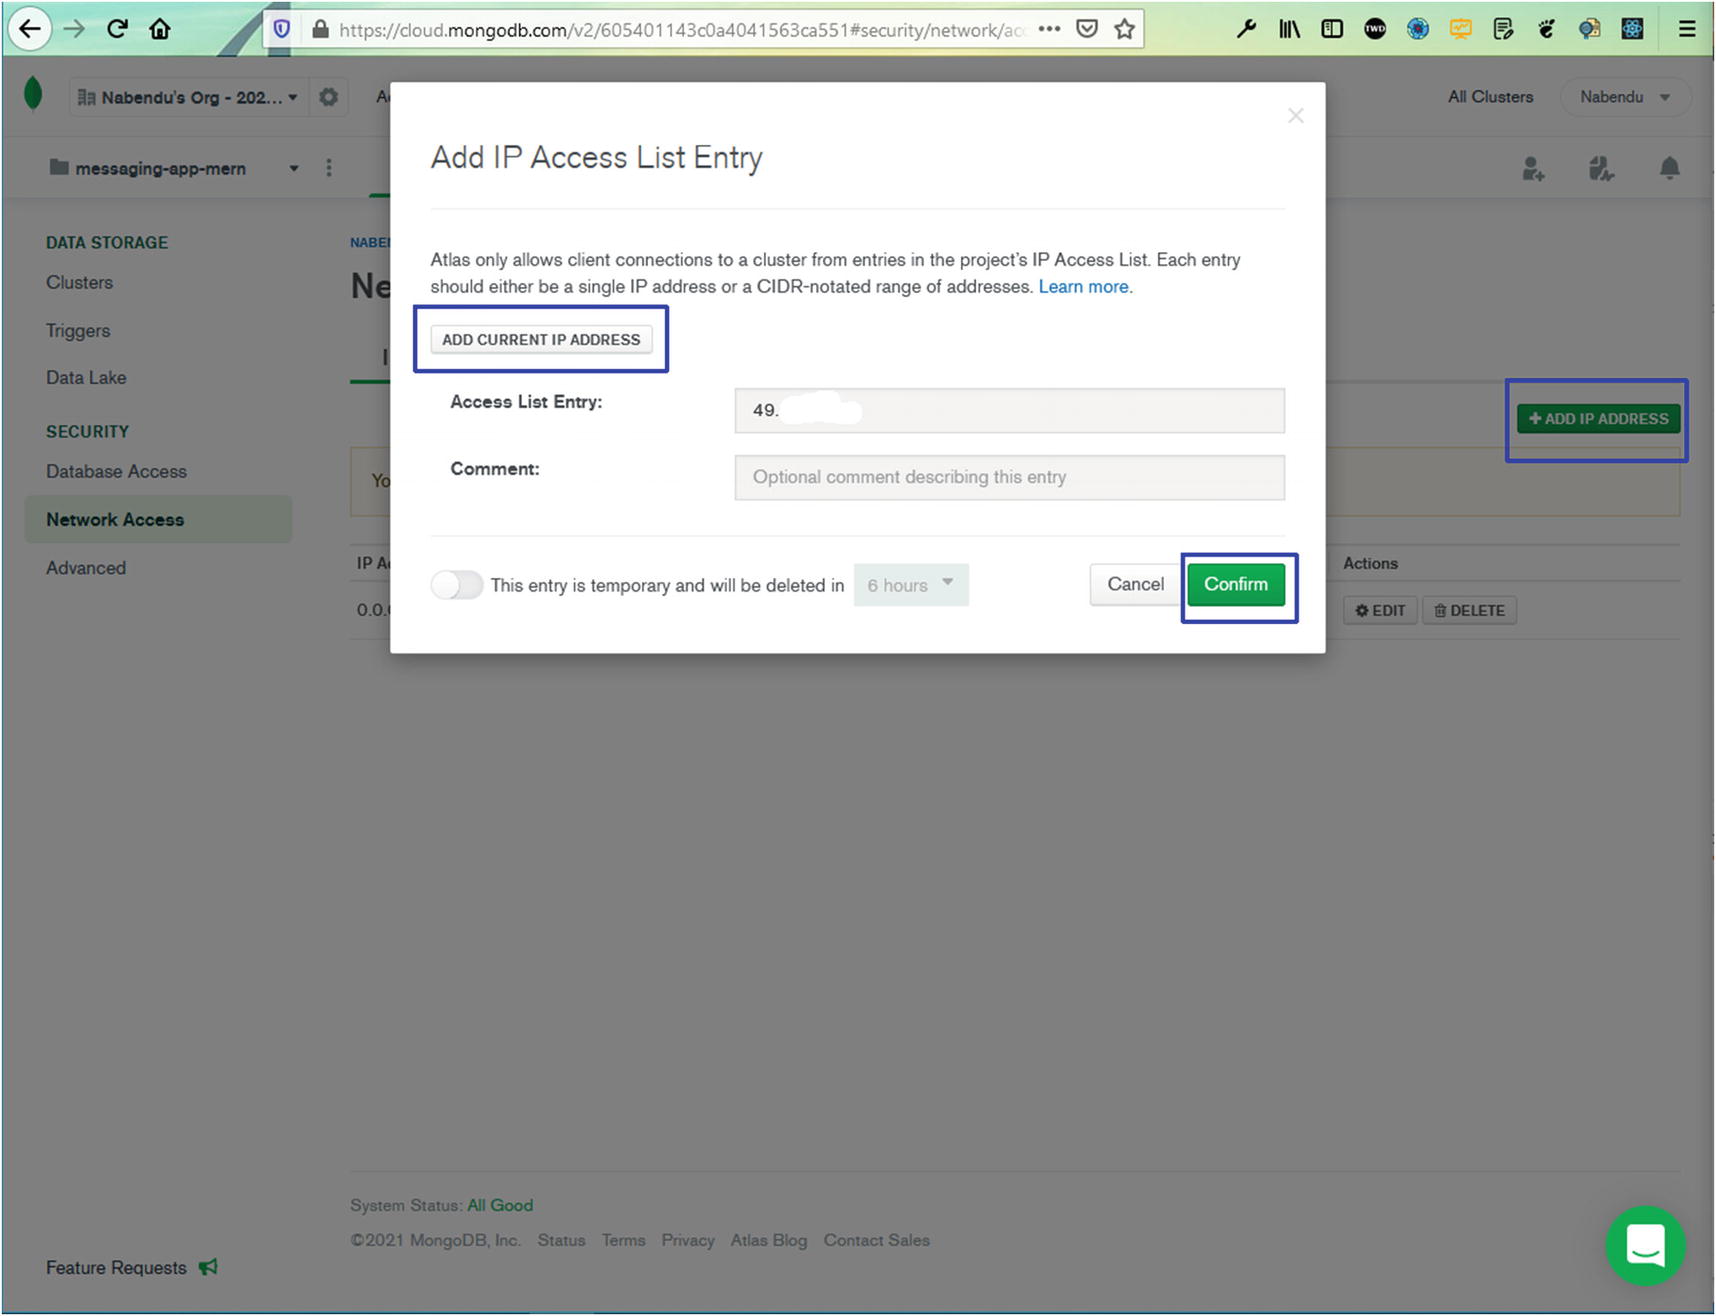Screen dimensions: 1716x1316
Task: Click the MongoDB leaf logo icon
Action: [33, 95]
